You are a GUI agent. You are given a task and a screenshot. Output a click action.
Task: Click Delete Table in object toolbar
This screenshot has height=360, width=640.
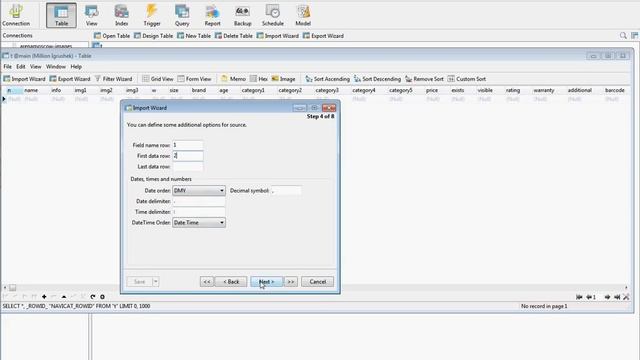click(x=233, y=36)
